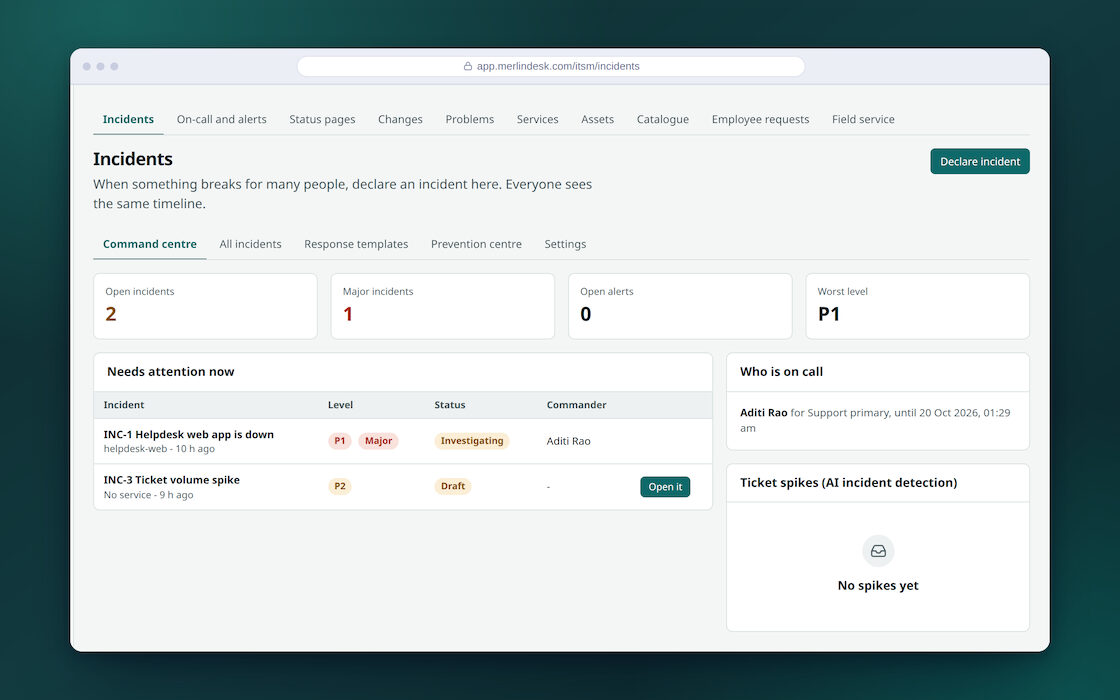Click the P2 badge on INC-3
This screenshot has width=1120, height=700.
pos(339,486)
